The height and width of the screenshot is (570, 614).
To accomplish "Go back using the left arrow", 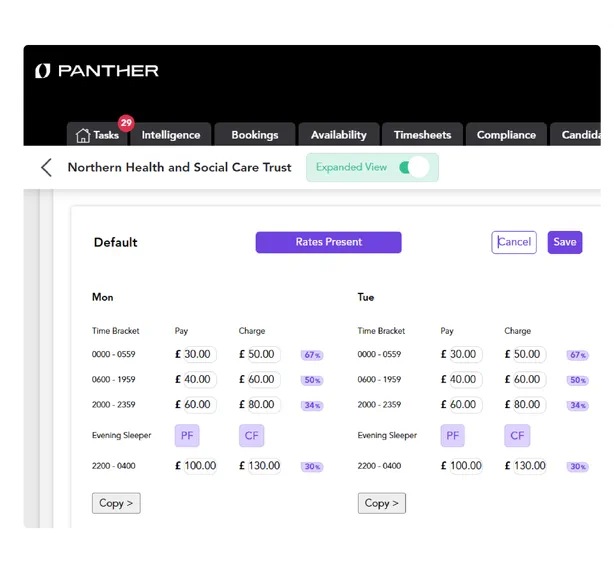I will point(47,168).
